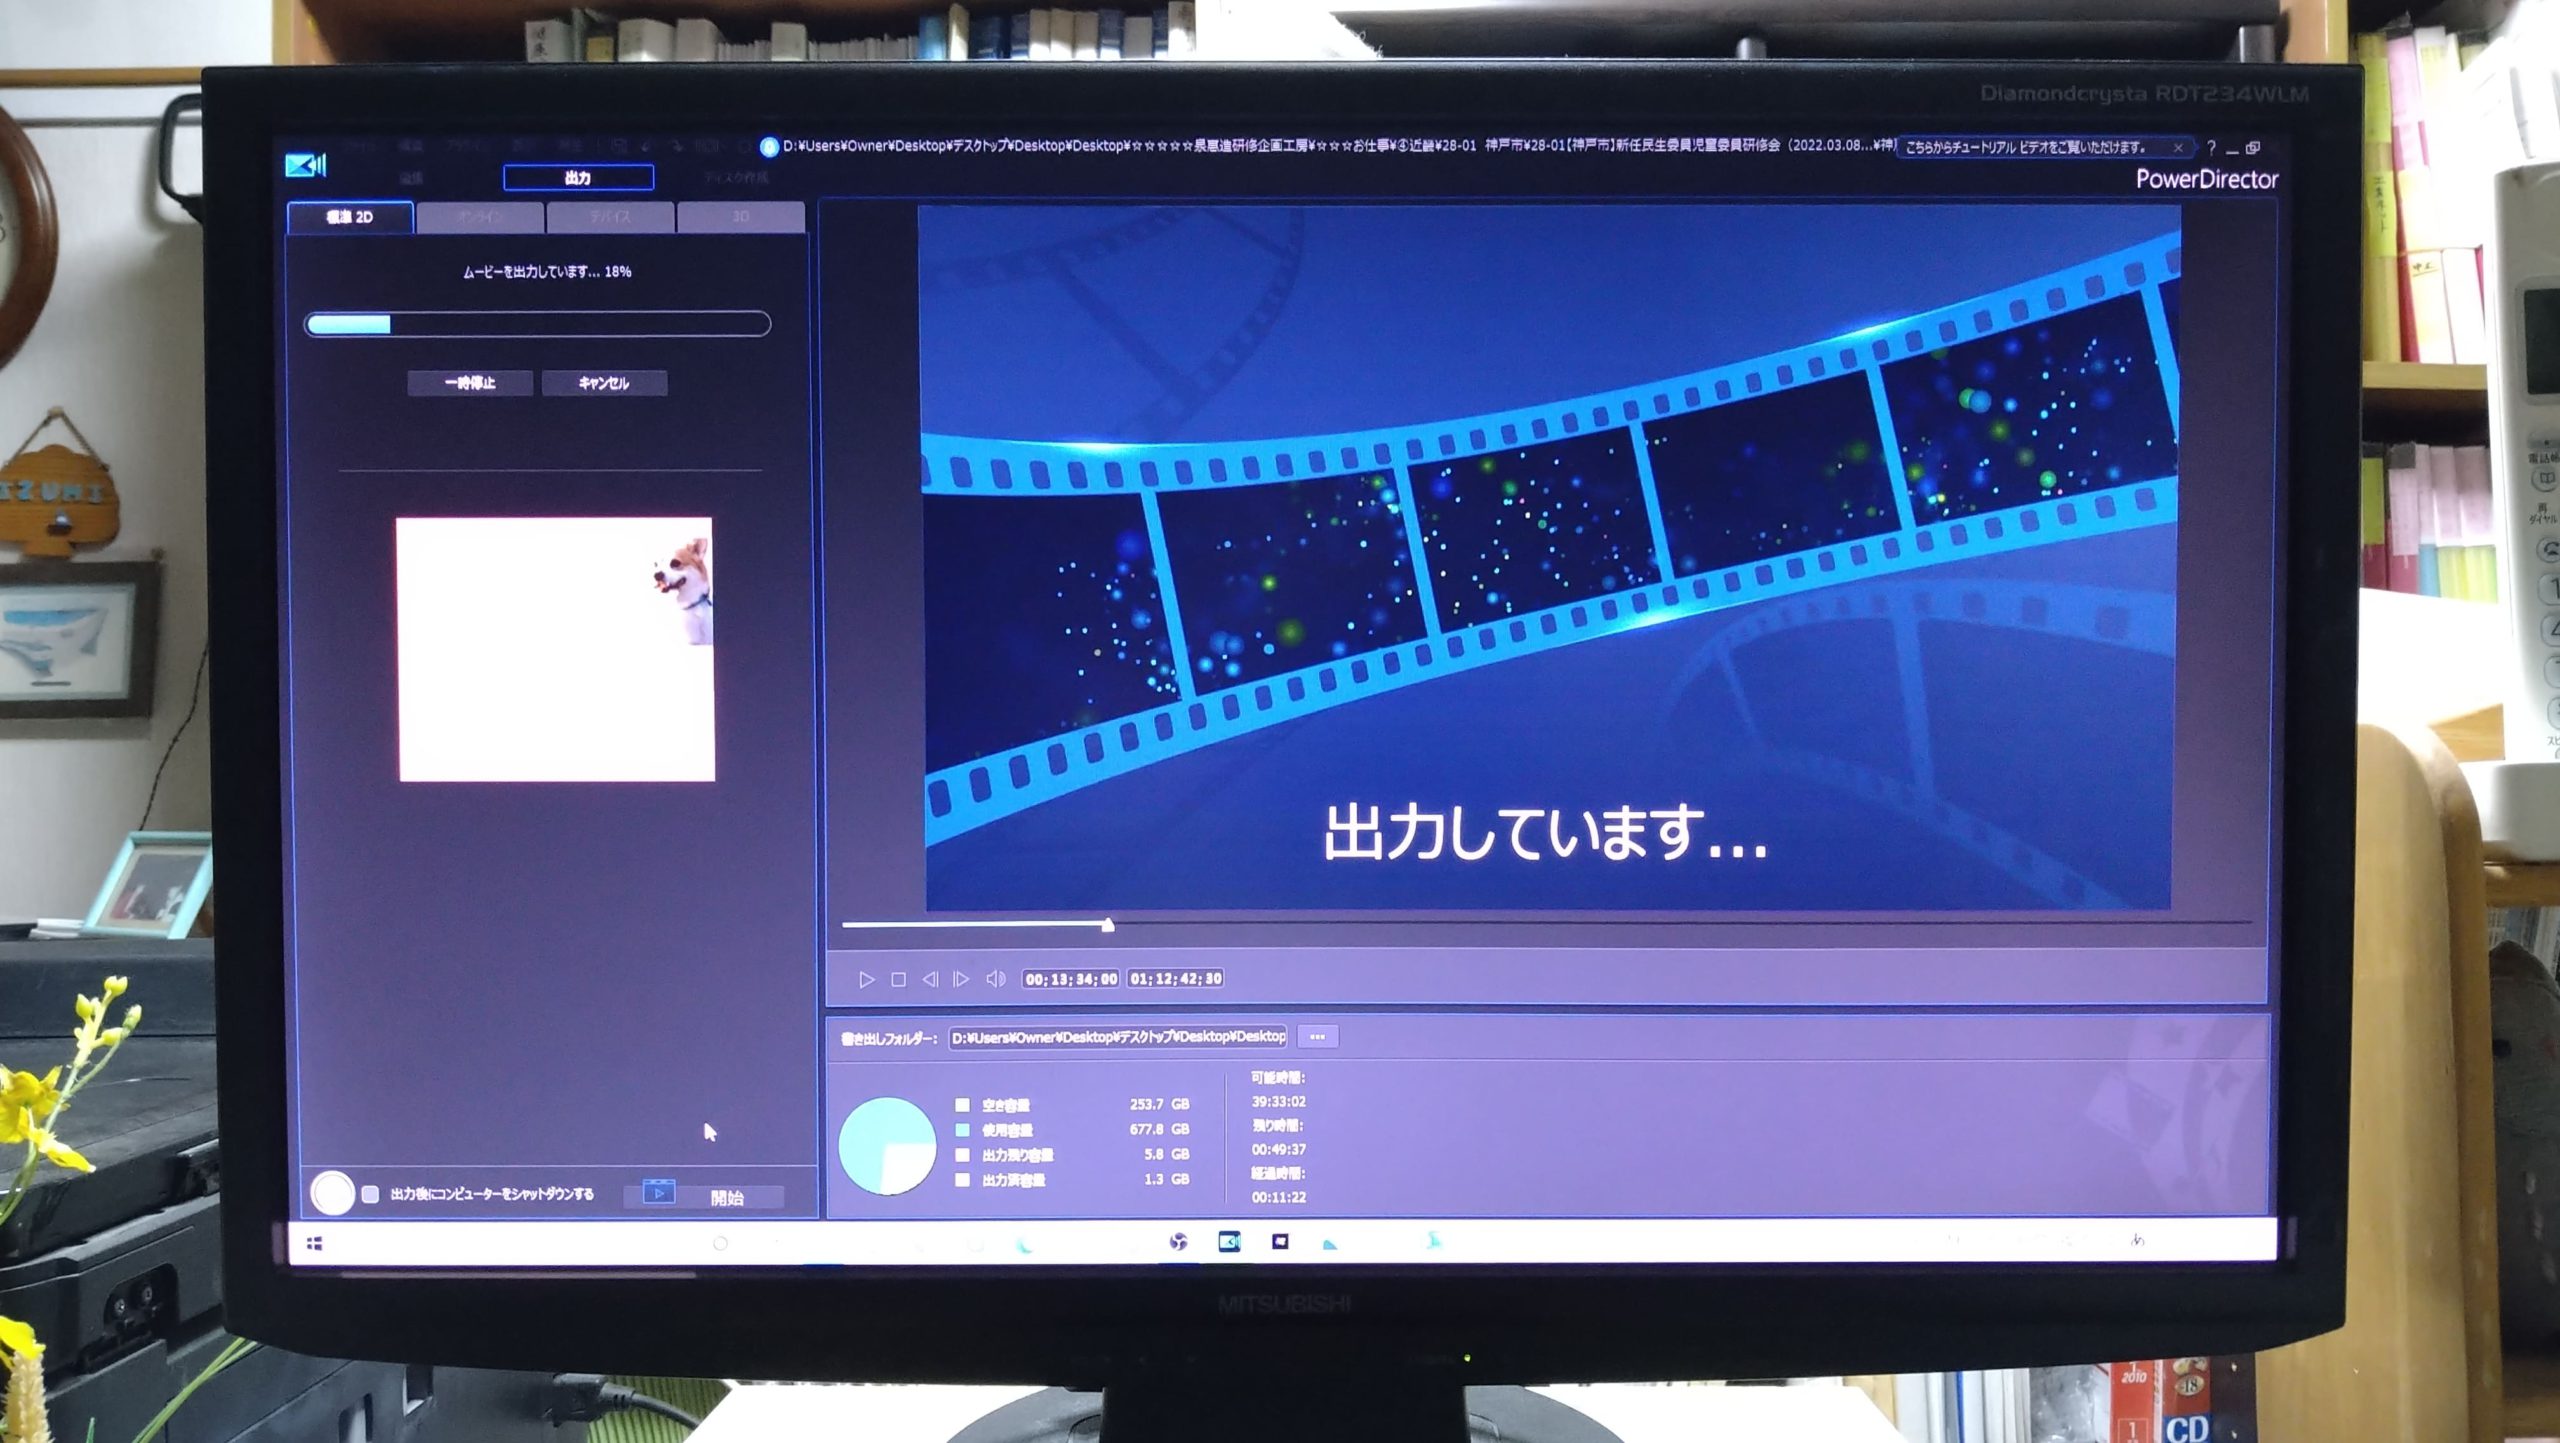This screenshot has height=1443, width=2560.
Task: Click the disk usage pie chart
Action: click(x=887, y=1146)
